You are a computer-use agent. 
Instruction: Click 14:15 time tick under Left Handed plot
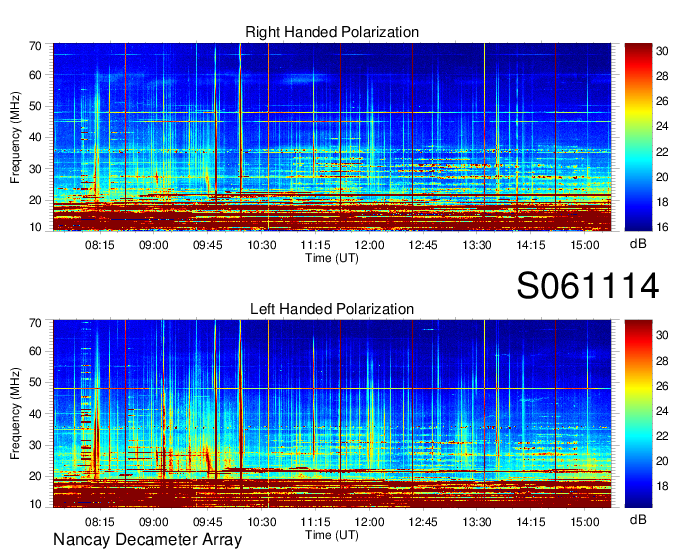coord(530,522)
